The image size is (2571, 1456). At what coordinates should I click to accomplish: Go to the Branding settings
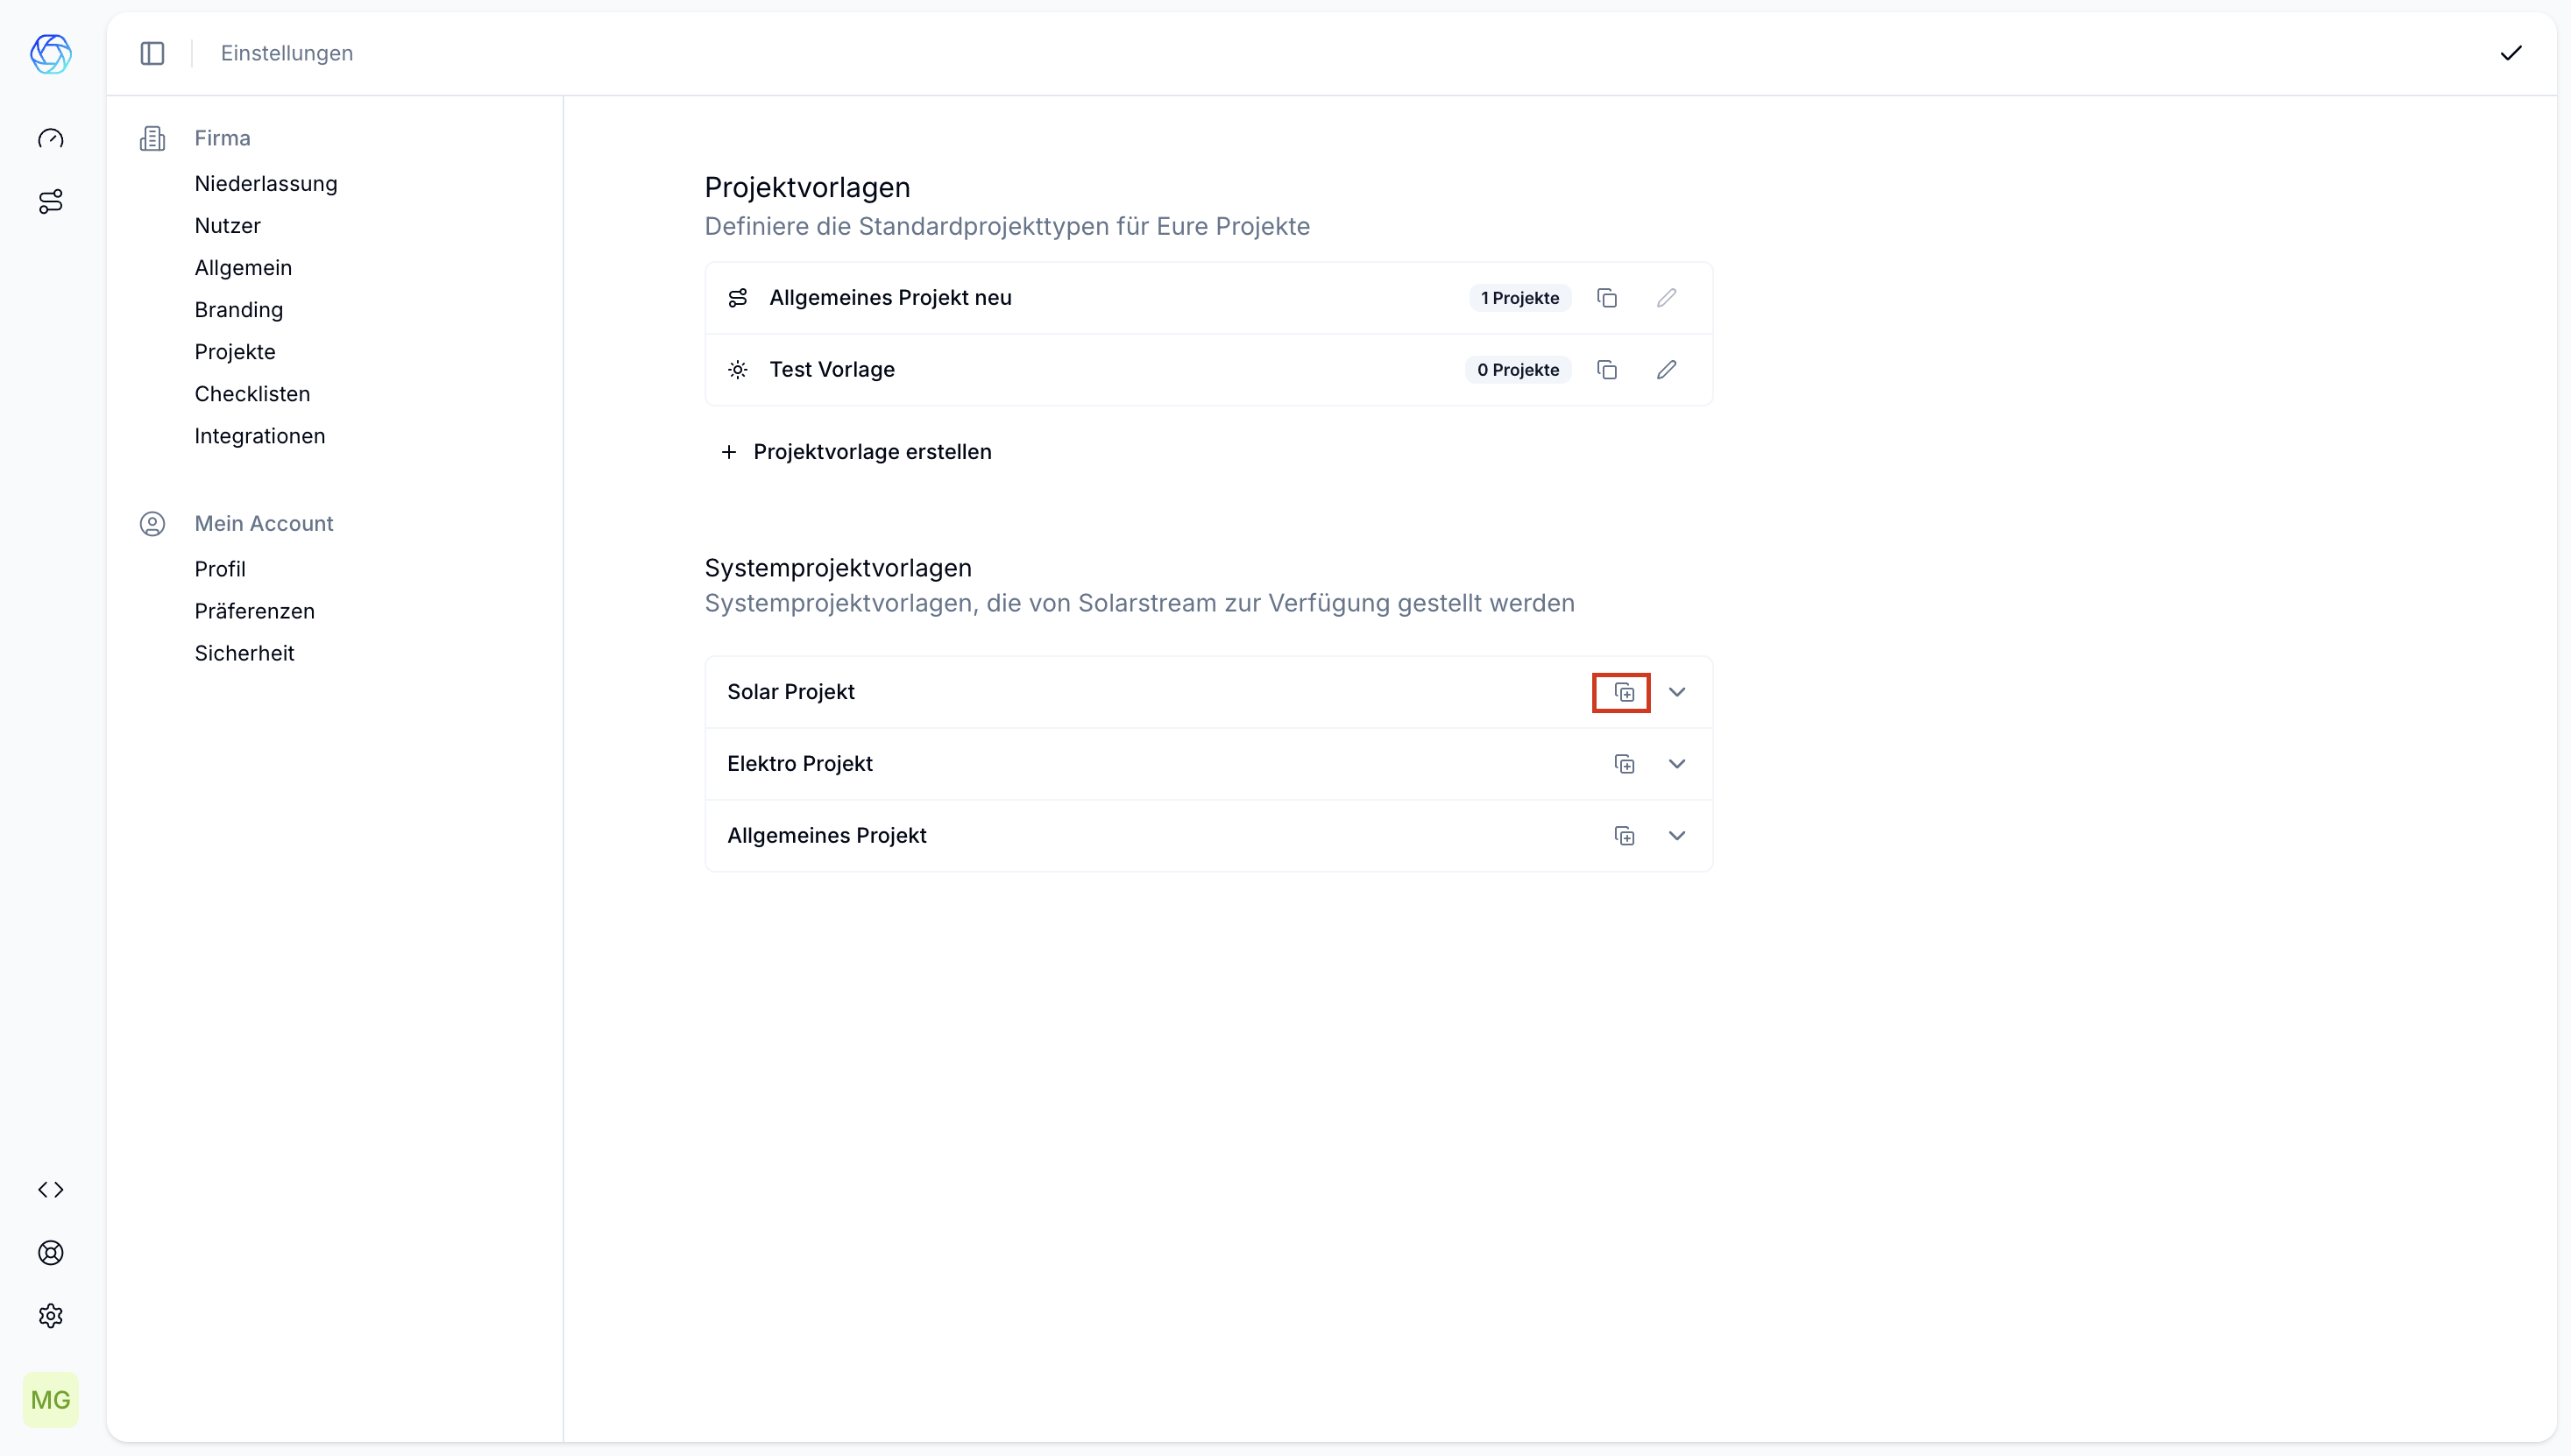point(238,310)
